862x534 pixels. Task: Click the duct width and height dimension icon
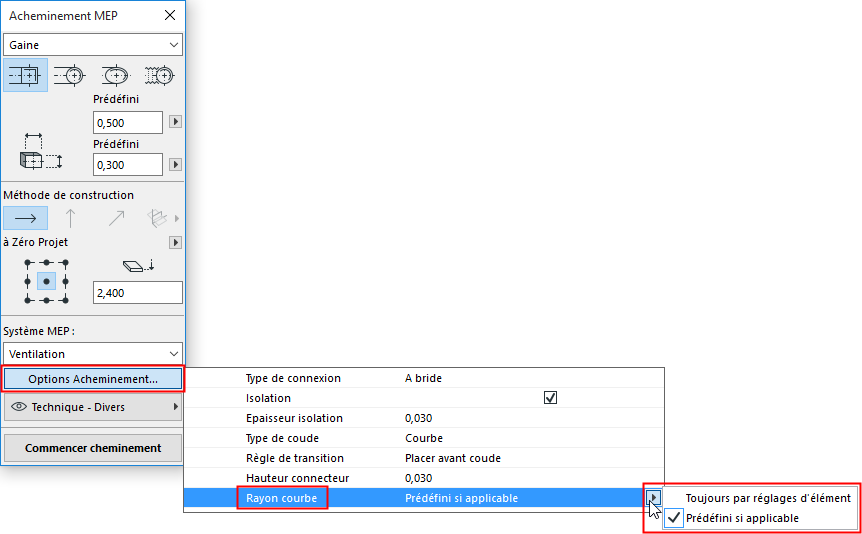click(41, 151)
